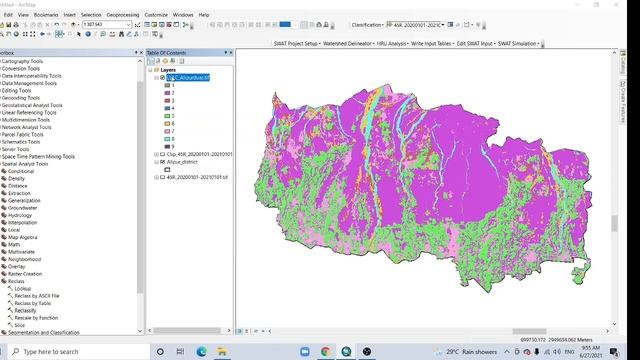This screenshot has width=640, height=360.
Task: Open the SWAT Simulation dropdown
Action: point(518,44)
